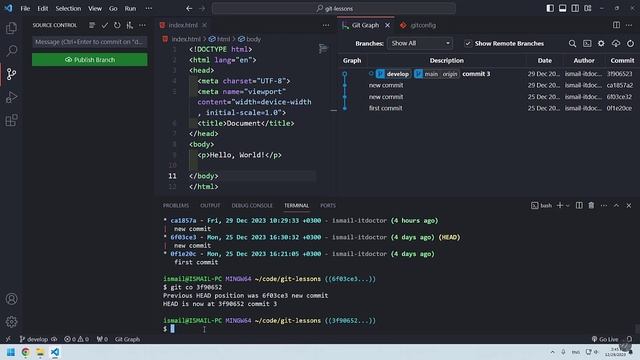
Task: Split the Git Graph editor right
Action: tap(616, 25)
